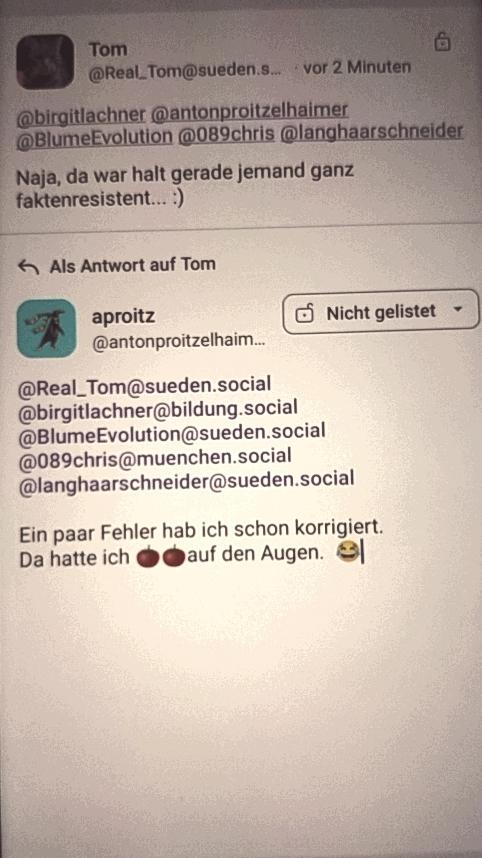Visit the @langhaarschneider mention link

(371, 134)
